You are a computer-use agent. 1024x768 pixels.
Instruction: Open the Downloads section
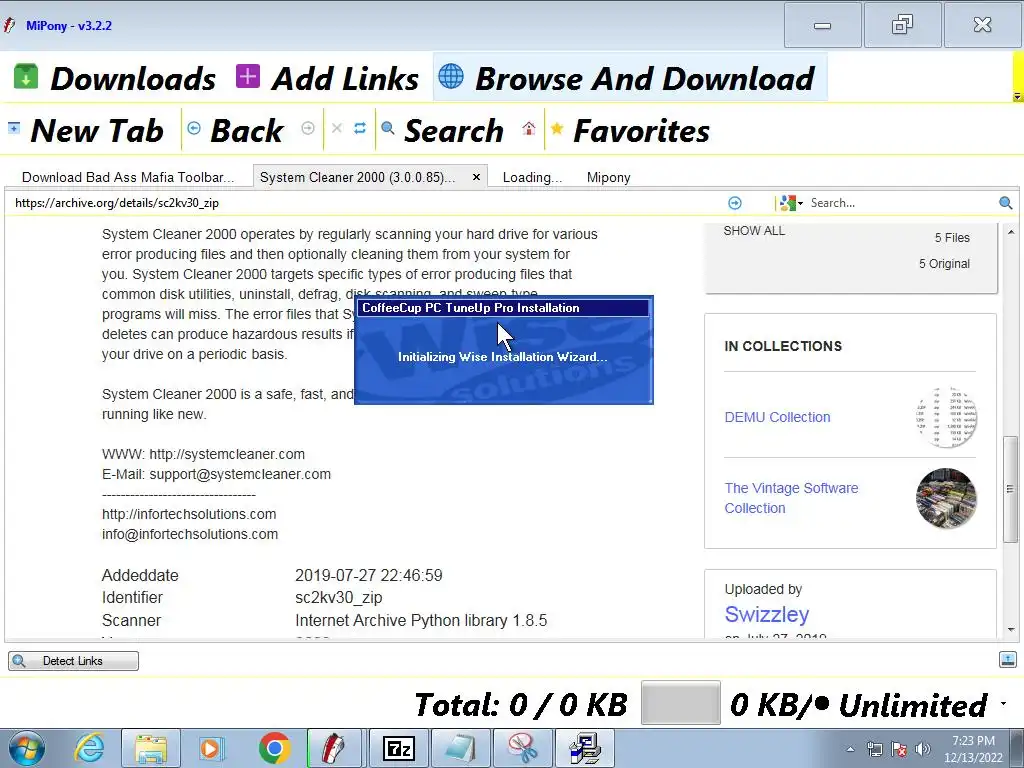point(114,78)
